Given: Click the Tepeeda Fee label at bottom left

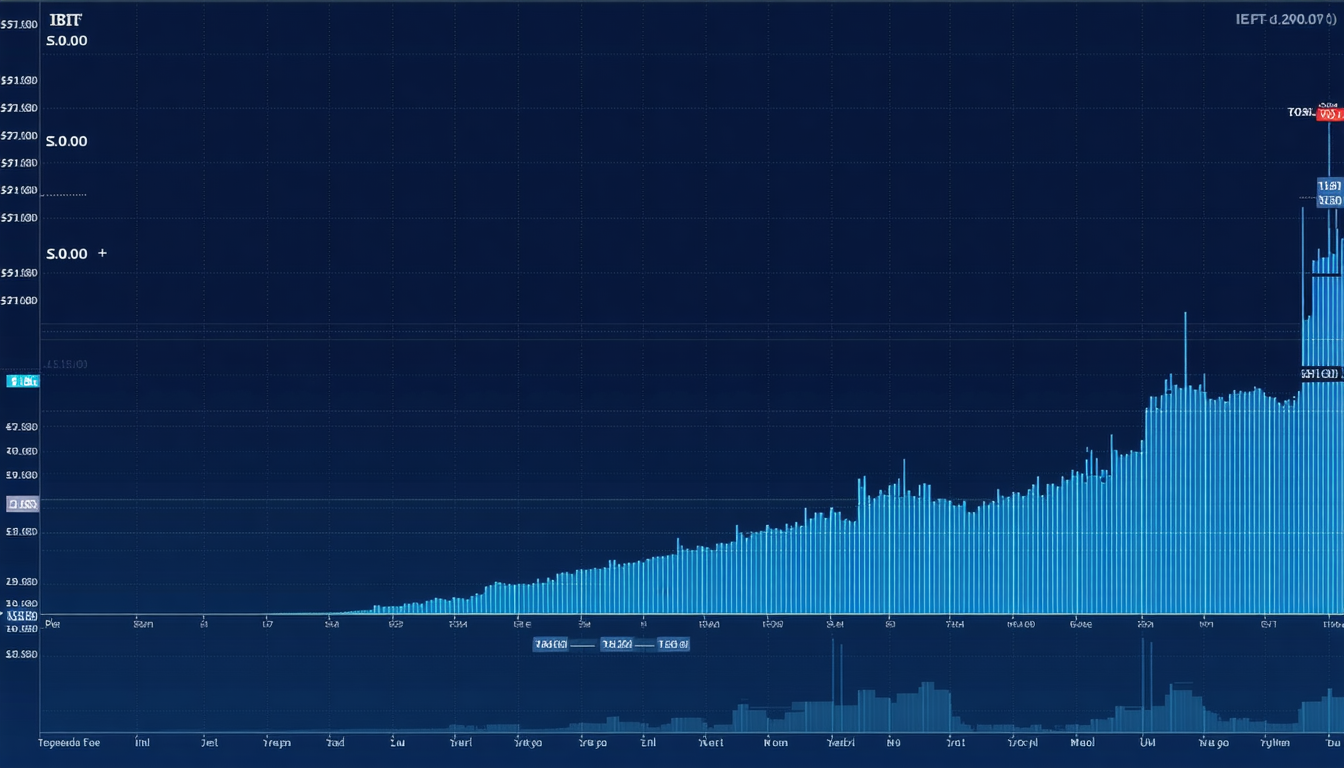Looking at the screenshot, I should point(69,743).
